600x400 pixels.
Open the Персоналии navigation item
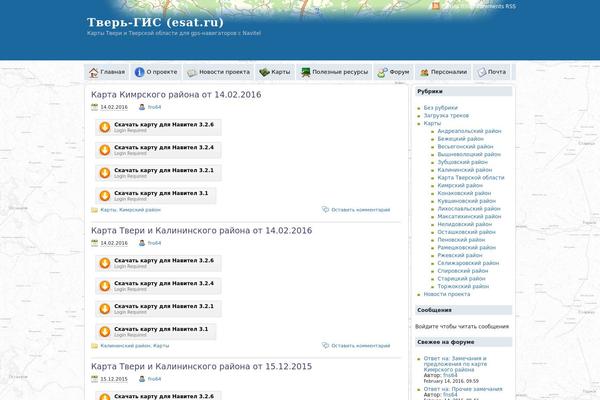click(x=443, y=72)
